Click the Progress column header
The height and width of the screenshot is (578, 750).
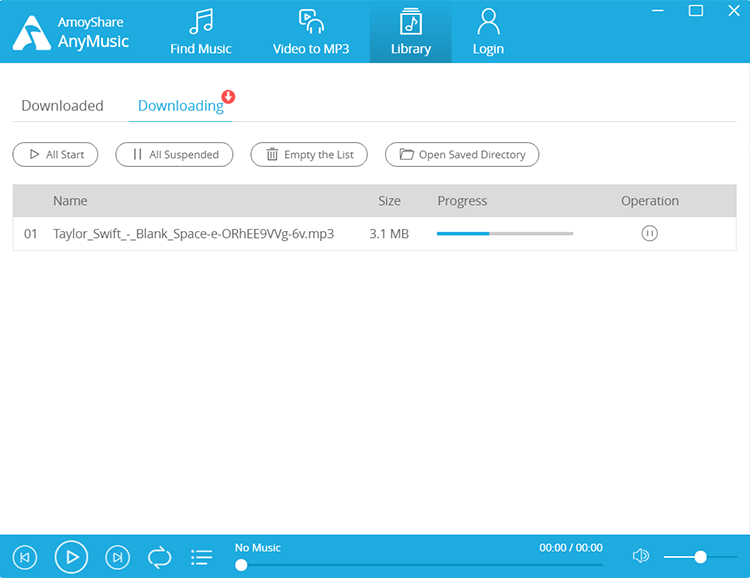click(462, 201)
